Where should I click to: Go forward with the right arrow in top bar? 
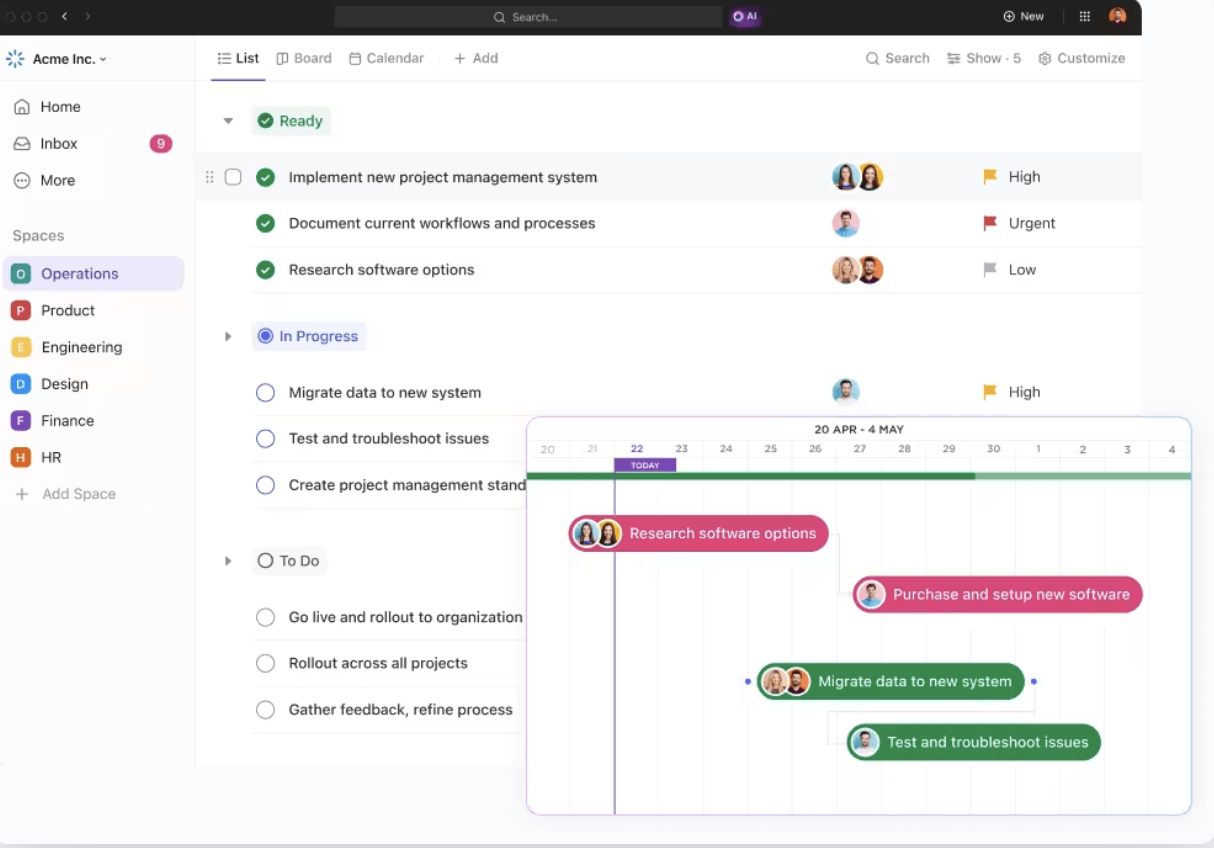pos(88,17)
